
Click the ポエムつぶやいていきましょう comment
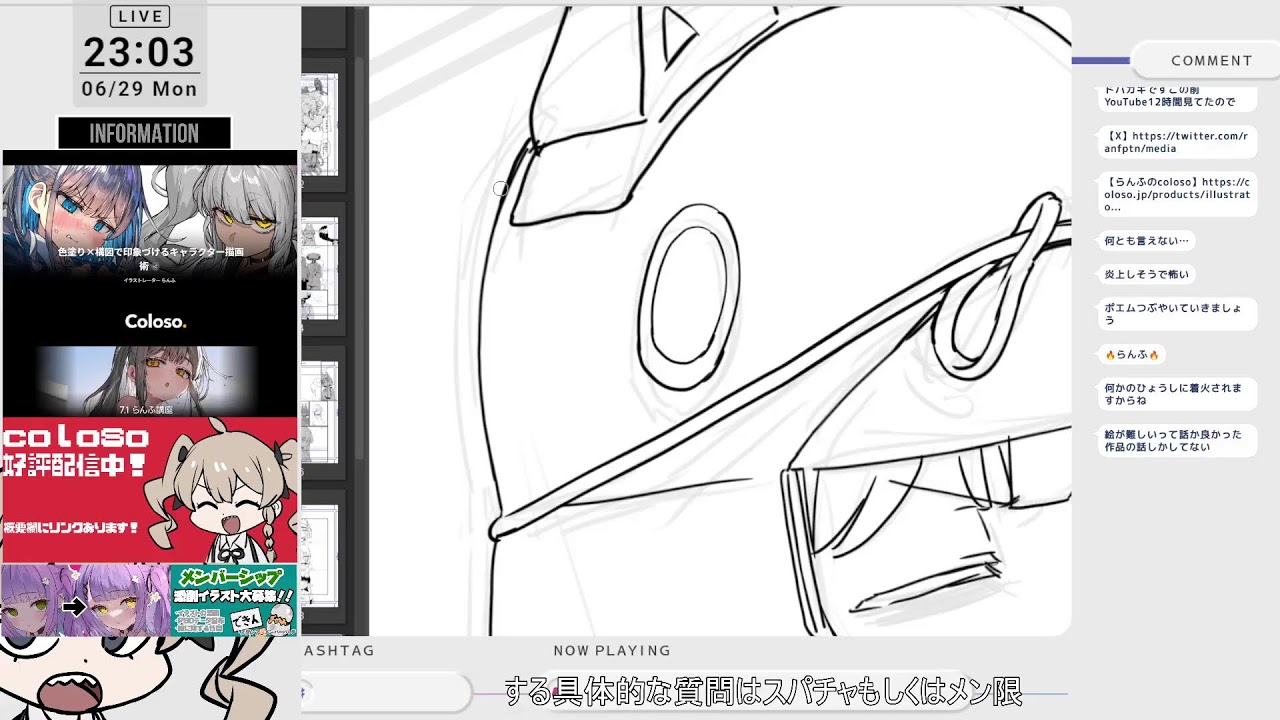pyautogui.click(x=1177, y=314)
